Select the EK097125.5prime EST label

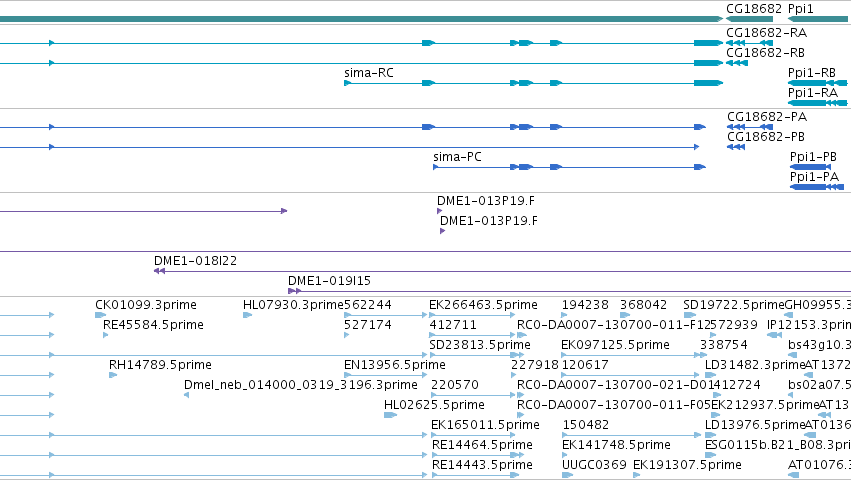tap(615, 345)
